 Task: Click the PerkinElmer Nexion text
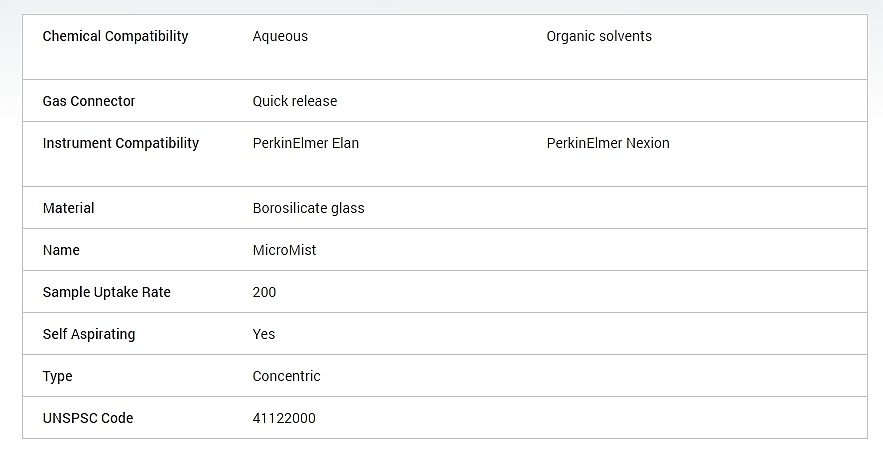(x=608, y=144)
